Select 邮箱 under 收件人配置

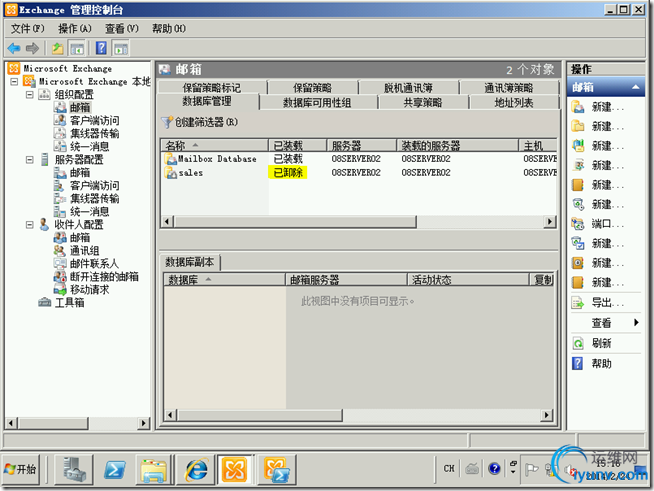click(x=80, y=238)
